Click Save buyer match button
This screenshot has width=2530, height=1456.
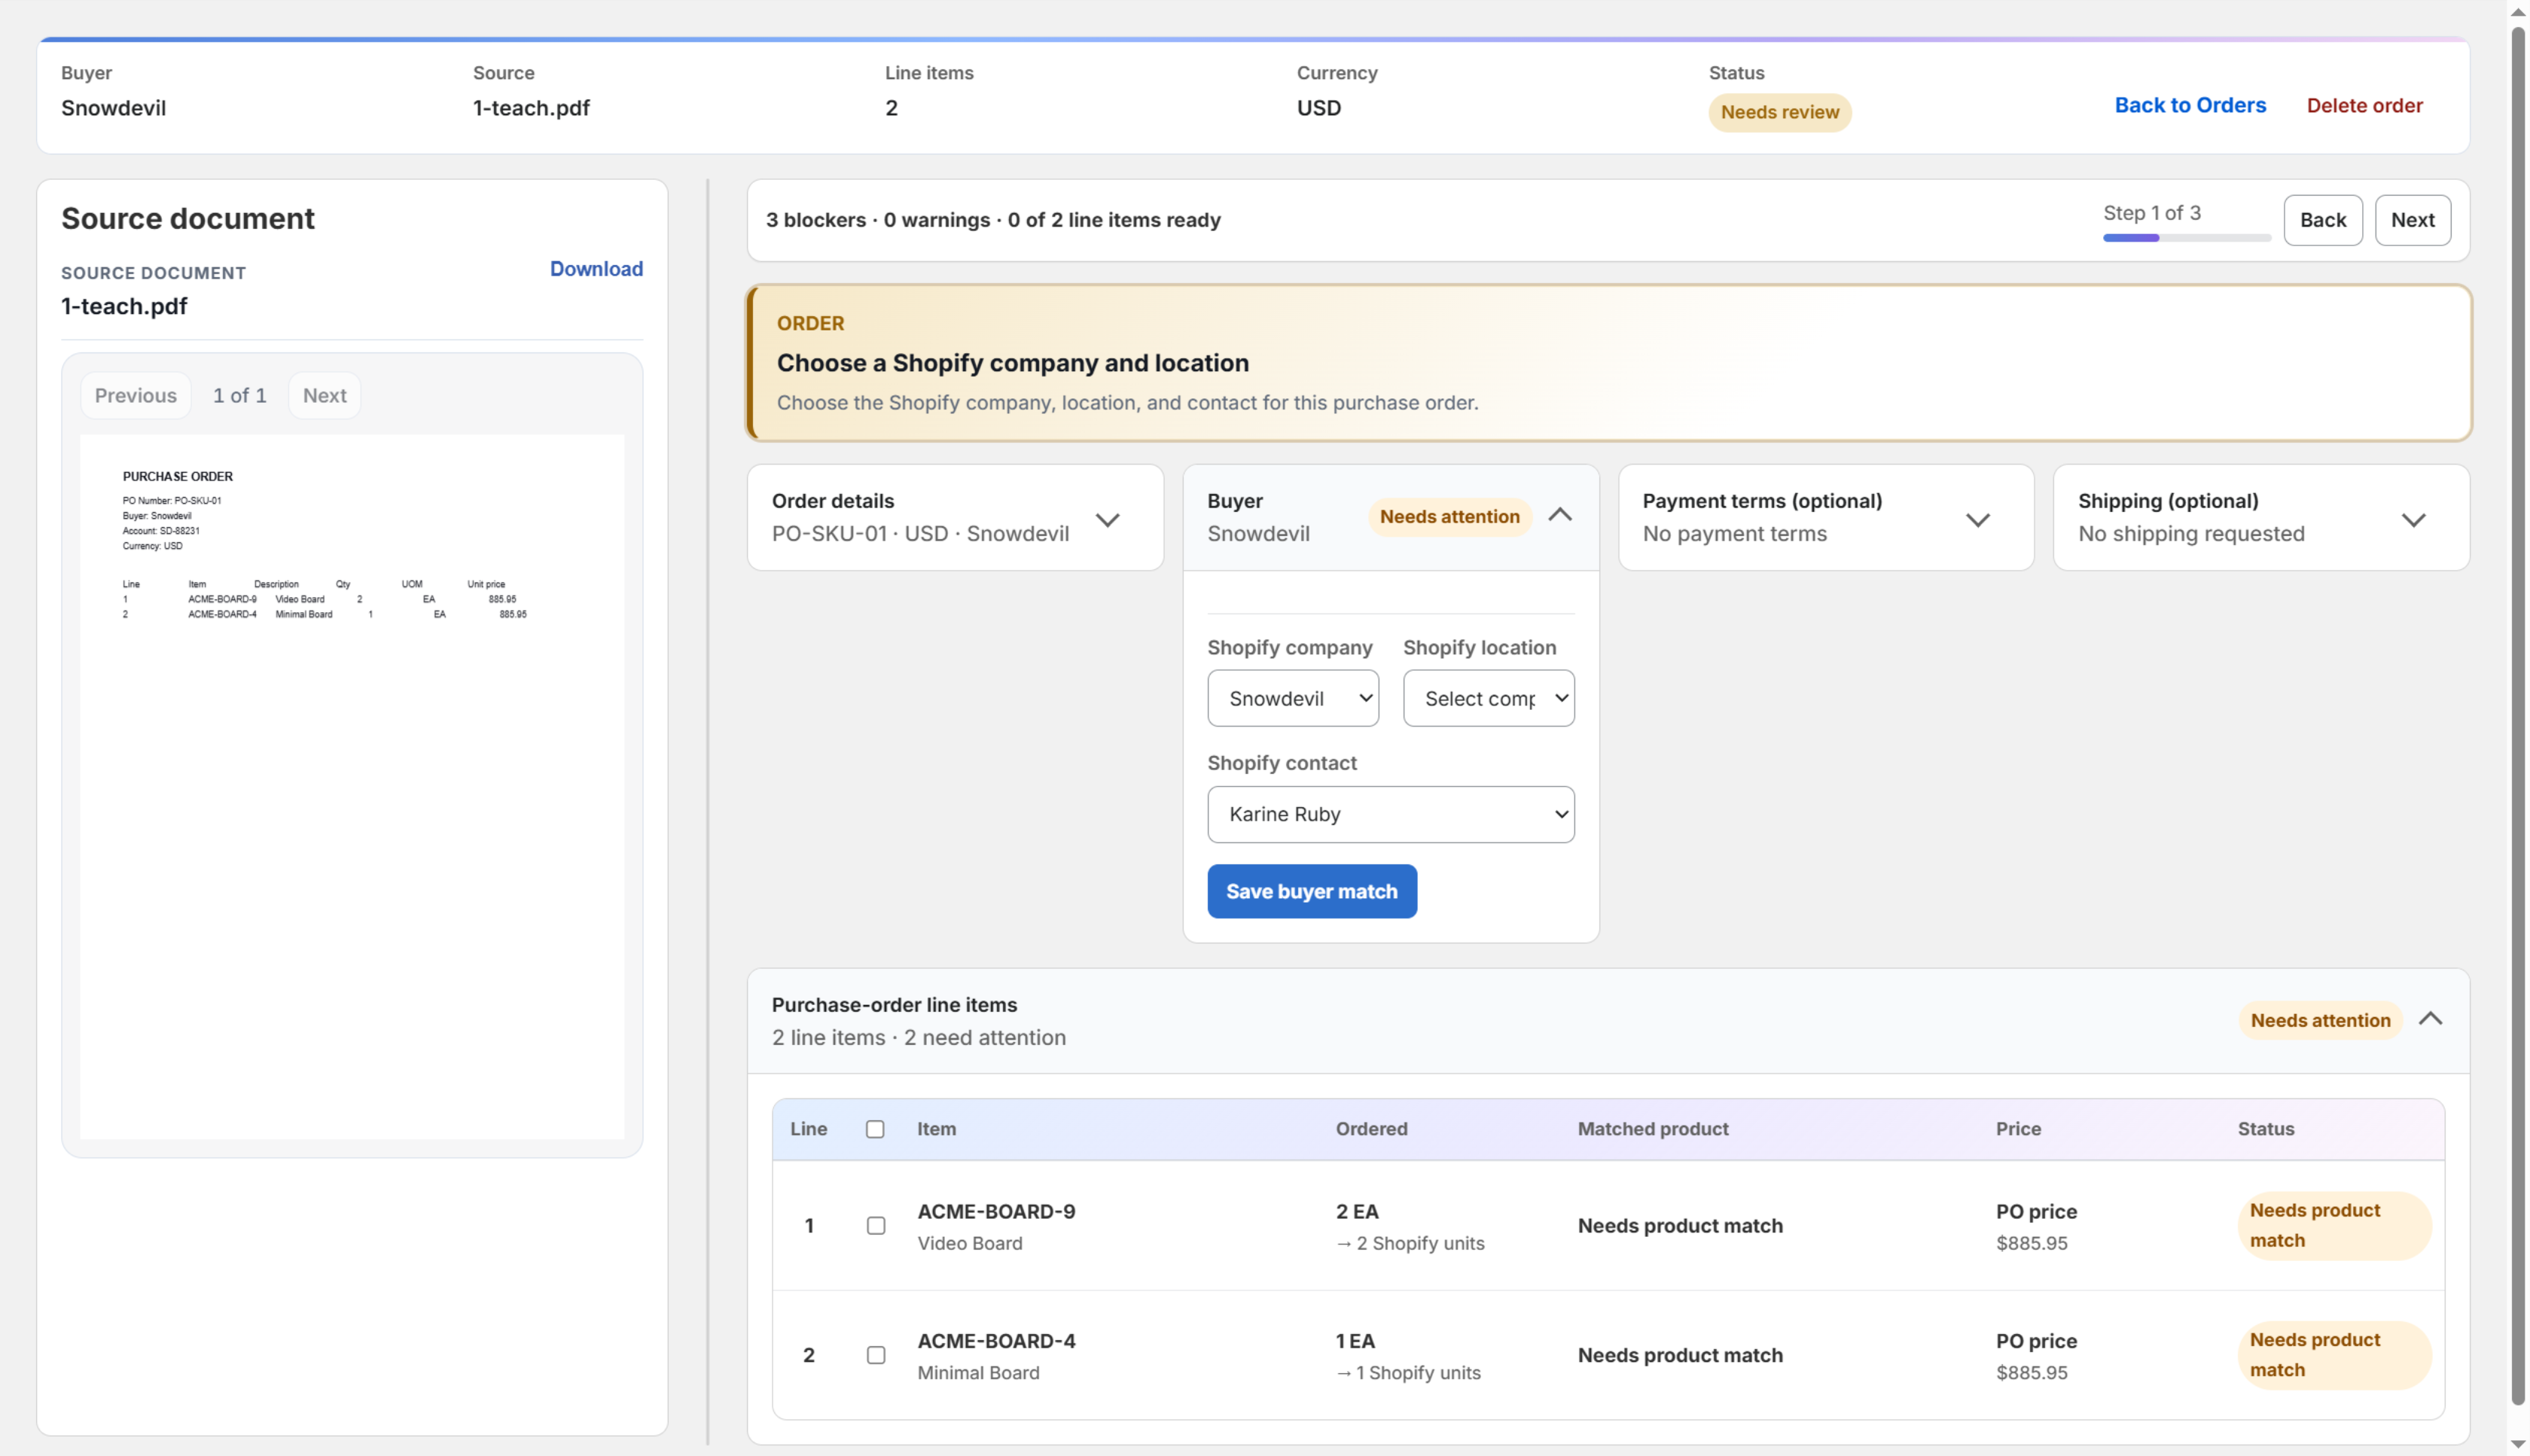pyautogui.click(x=1311, y=891)
